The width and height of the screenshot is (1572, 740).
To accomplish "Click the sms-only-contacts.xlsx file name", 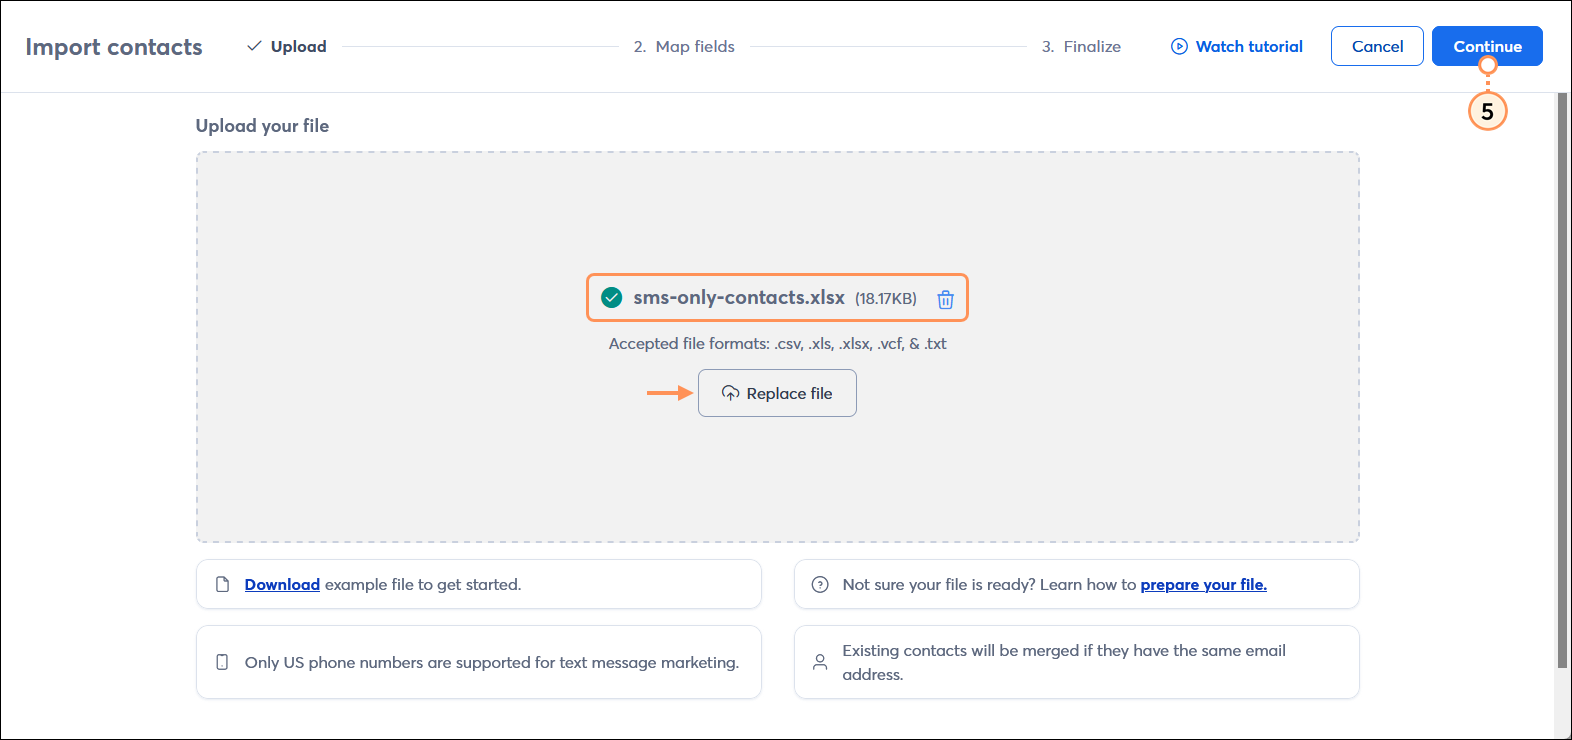I will [x=739, y=297].
